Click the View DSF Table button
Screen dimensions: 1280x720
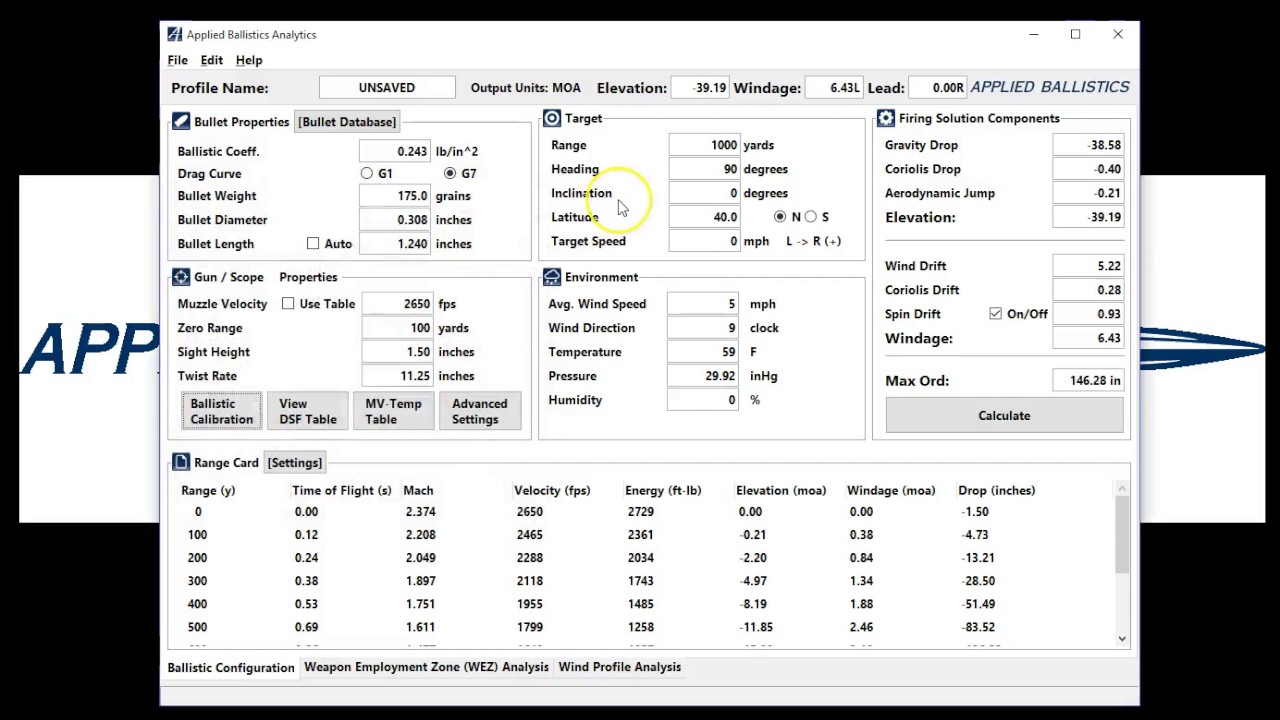308,411
